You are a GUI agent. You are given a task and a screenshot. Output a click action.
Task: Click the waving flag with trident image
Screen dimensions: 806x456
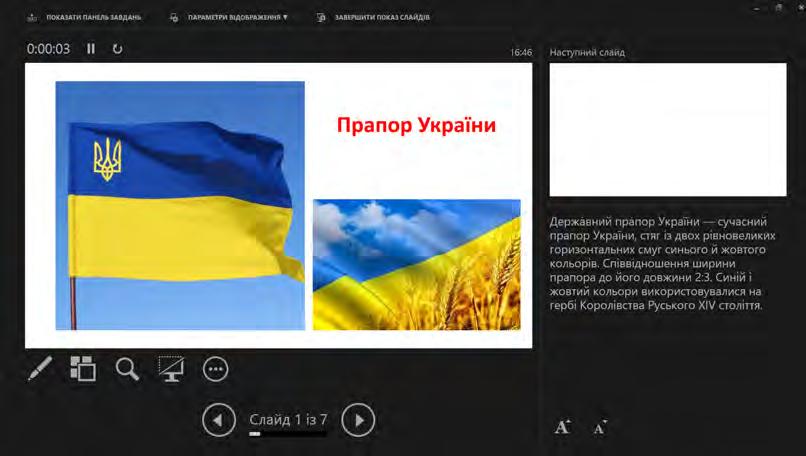[x=180, y=206]
